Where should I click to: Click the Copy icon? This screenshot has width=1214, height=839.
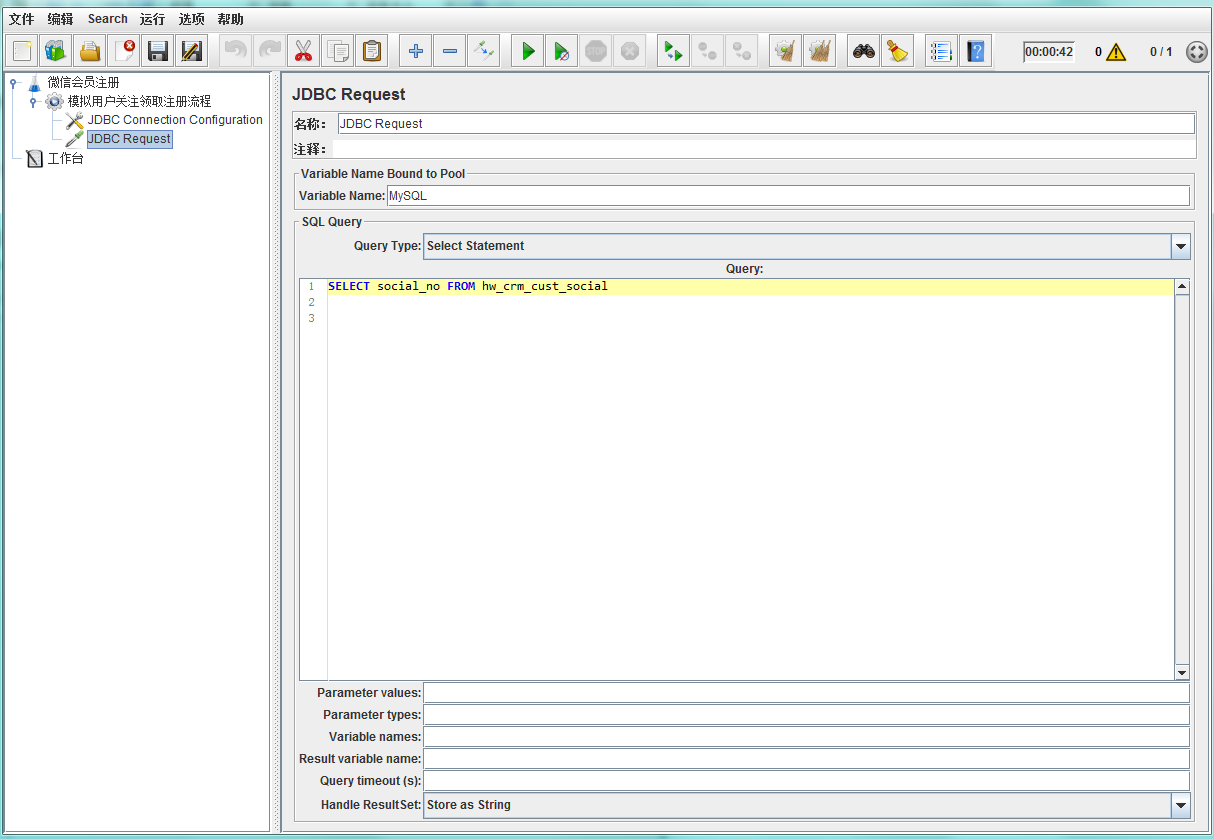pos(338,51)
